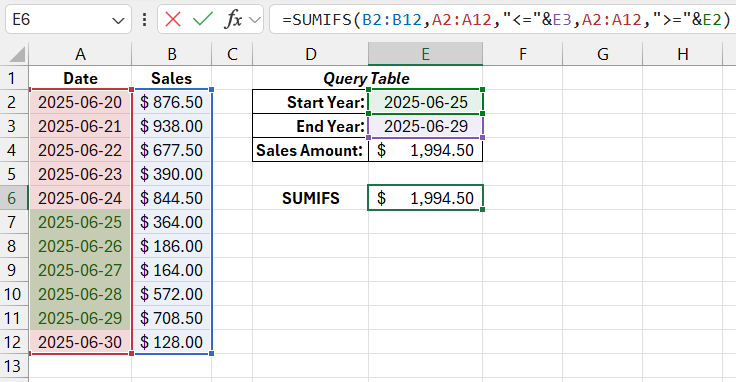Select column A header
This screenshot has width=736, height=382.
(80, 54)
